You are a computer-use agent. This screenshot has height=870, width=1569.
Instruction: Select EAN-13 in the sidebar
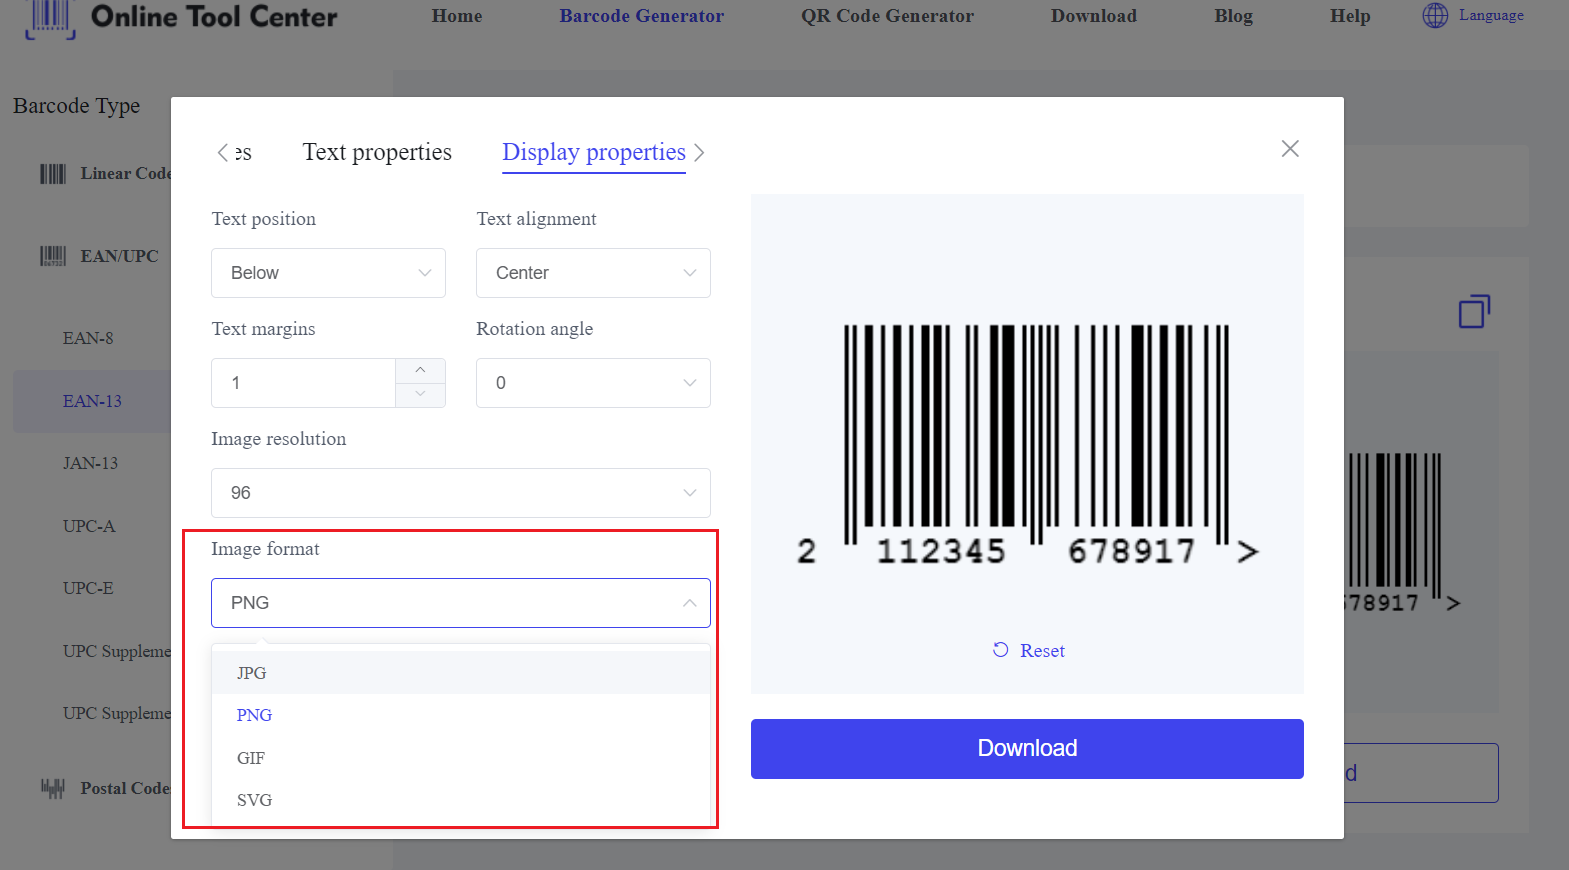coord(92,401)
